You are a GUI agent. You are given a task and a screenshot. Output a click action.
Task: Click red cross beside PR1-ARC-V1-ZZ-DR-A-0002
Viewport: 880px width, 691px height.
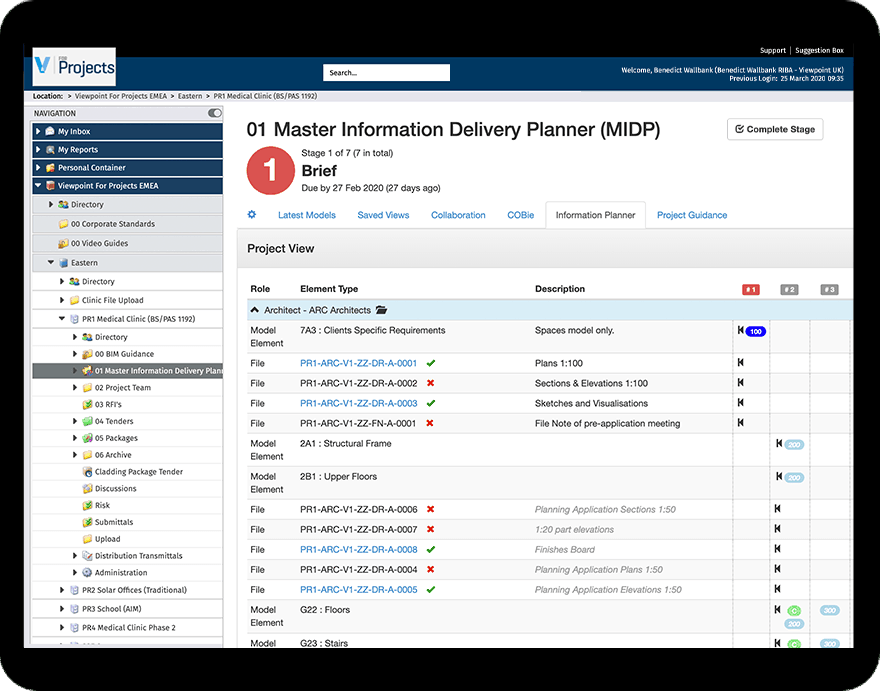click(430, 383)
